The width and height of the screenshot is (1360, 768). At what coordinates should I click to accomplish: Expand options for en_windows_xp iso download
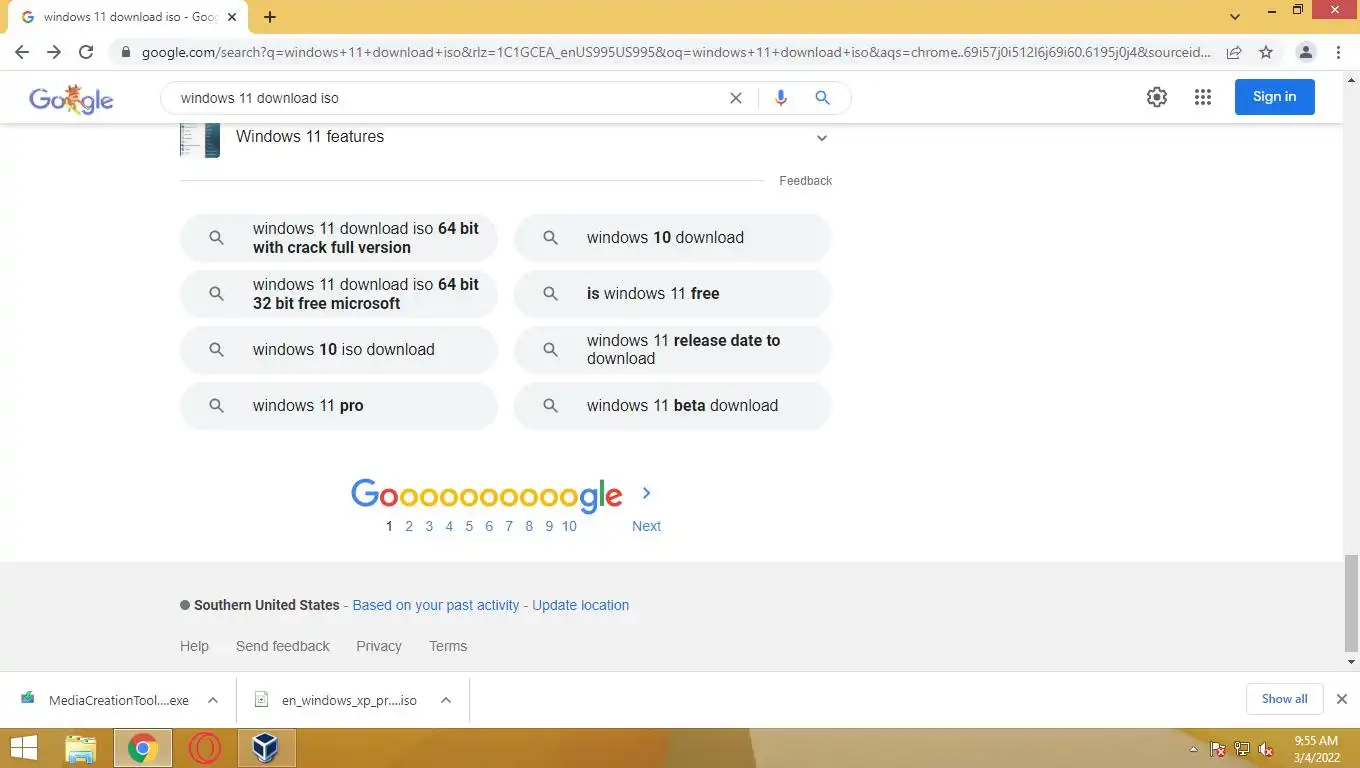point(446,700)
